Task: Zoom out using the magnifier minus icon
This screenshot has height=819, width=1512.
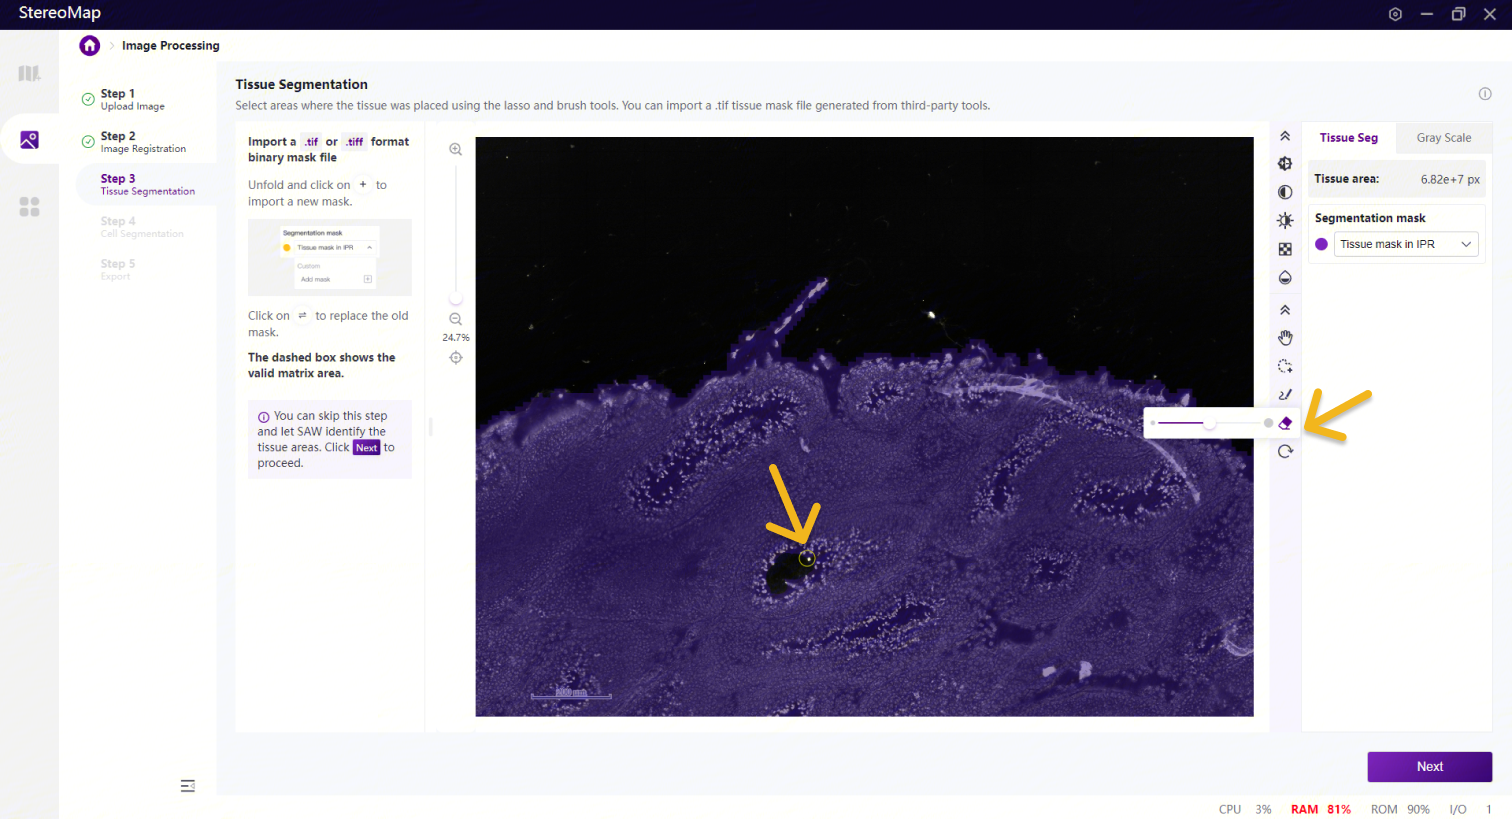Action: pyautogui.click(x=455, y=319)
